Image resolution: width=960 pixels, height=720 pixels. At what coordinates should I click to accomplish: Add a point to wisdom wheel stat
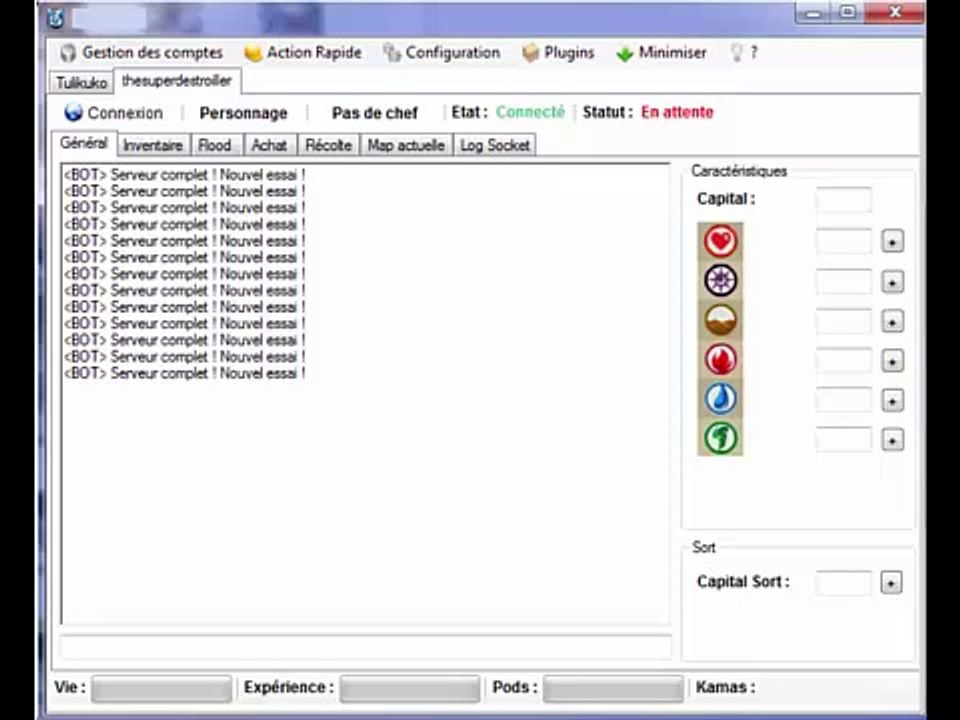coord(892,282)
